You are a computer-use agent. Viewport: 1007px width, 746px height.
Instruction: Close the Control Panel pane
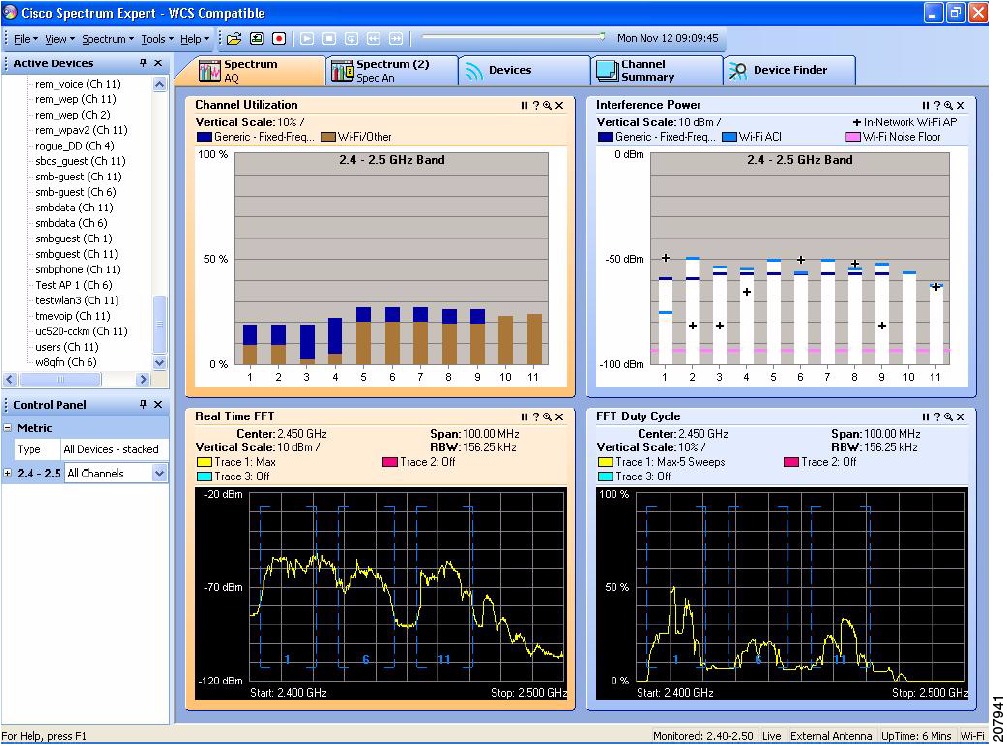(x=158, y=404)
